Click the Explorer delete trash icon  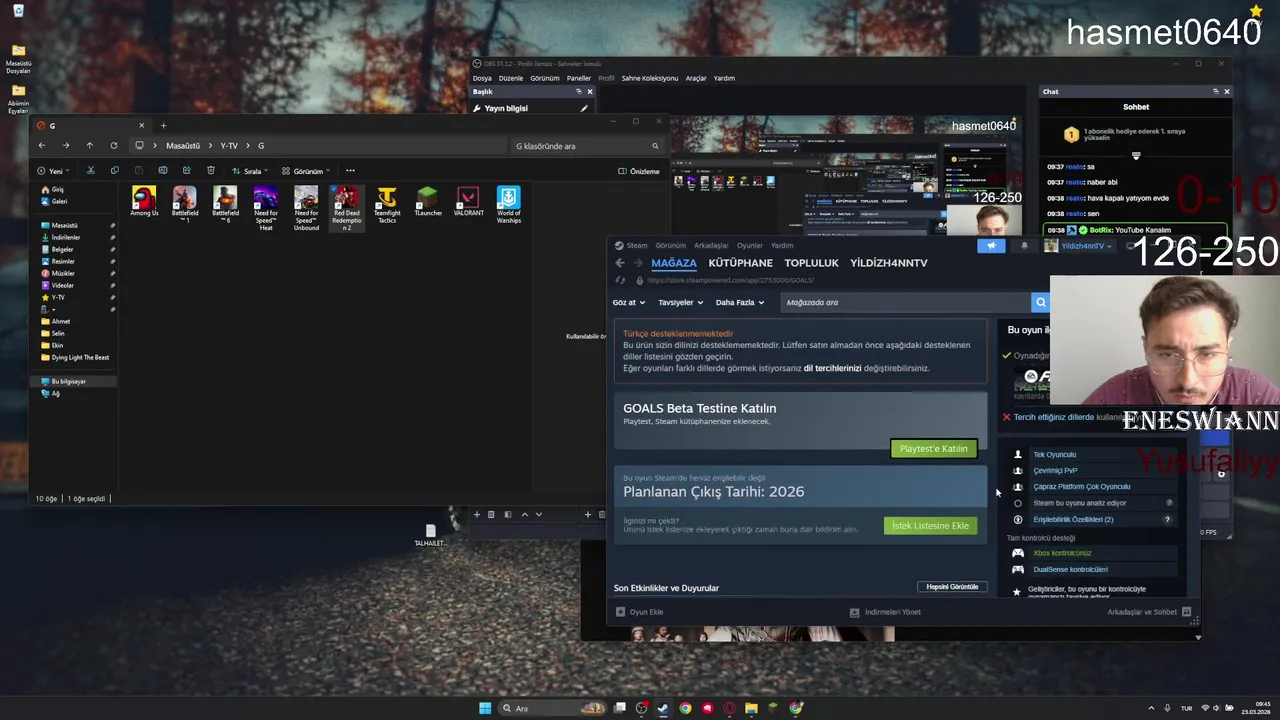point(210,171)
